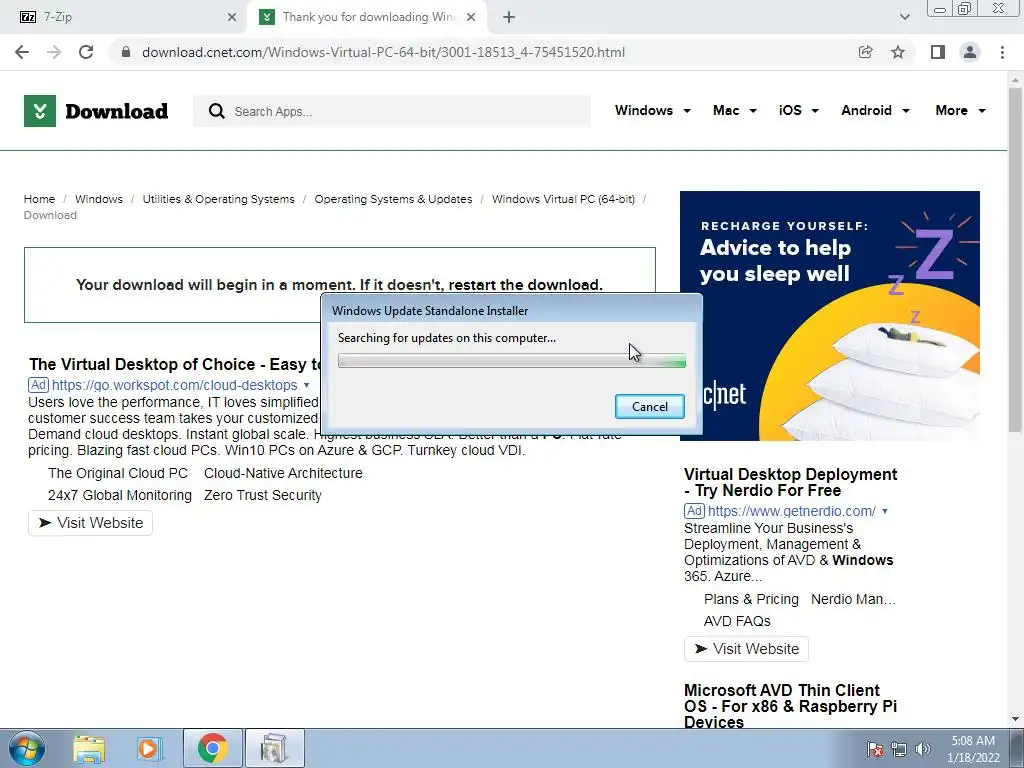The width and height of the screenshot is (1024, 768).
Task: Expand the Android menu
Action: [875, 110]
